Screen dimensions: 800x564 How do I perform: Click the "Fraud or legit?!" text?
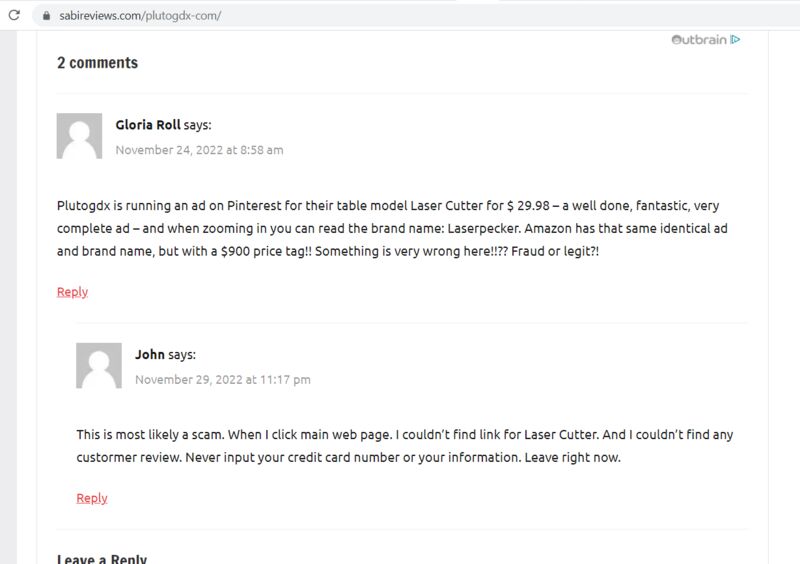(x=555, y=252)
